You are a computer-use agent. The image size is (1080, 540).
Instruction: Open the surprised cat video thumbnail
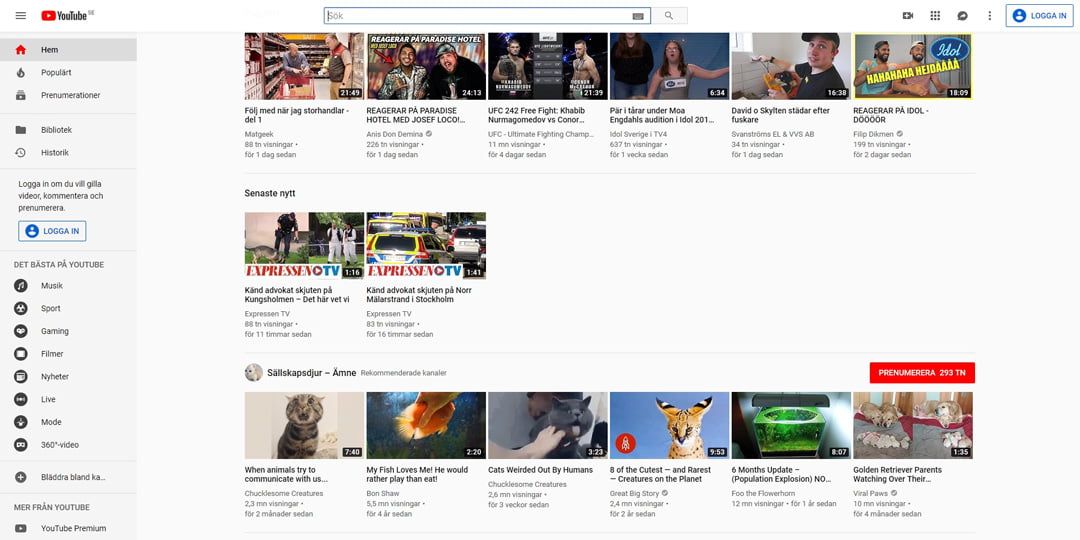304,426
